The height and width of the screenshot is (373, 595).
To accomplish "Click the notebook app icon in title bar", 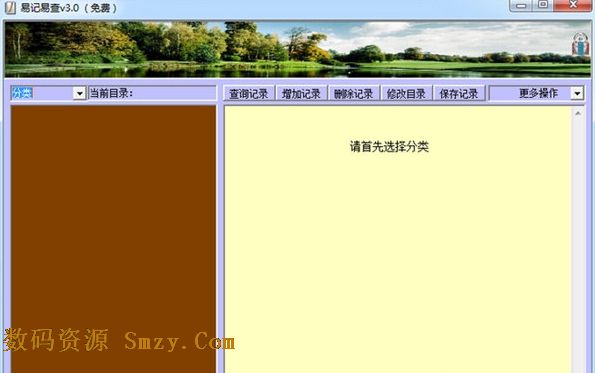I will (10, 8).
